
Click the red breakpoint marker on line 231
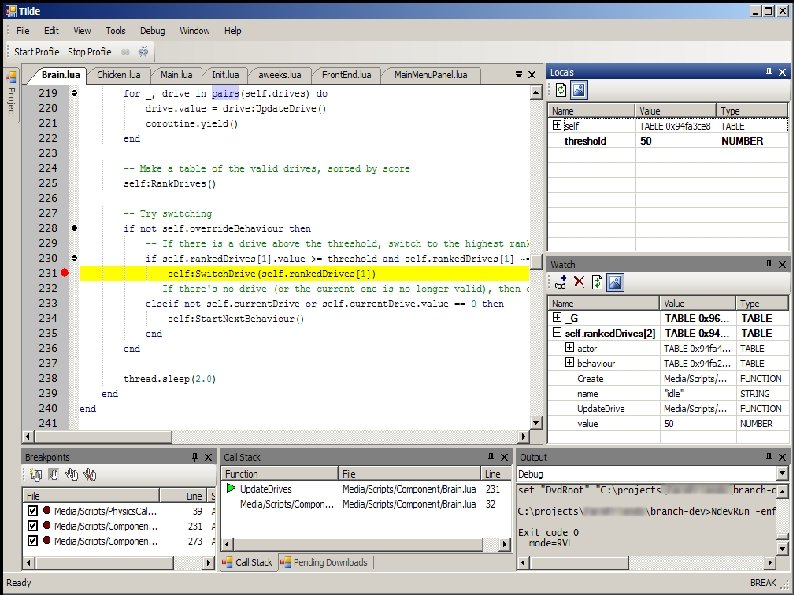(x=65, y=273)
